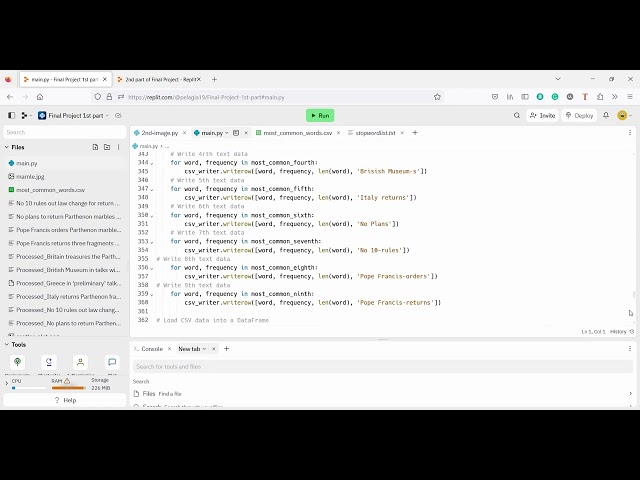Click the sync status icon beside project name
640x480 pixels.
tap(118, 116)
